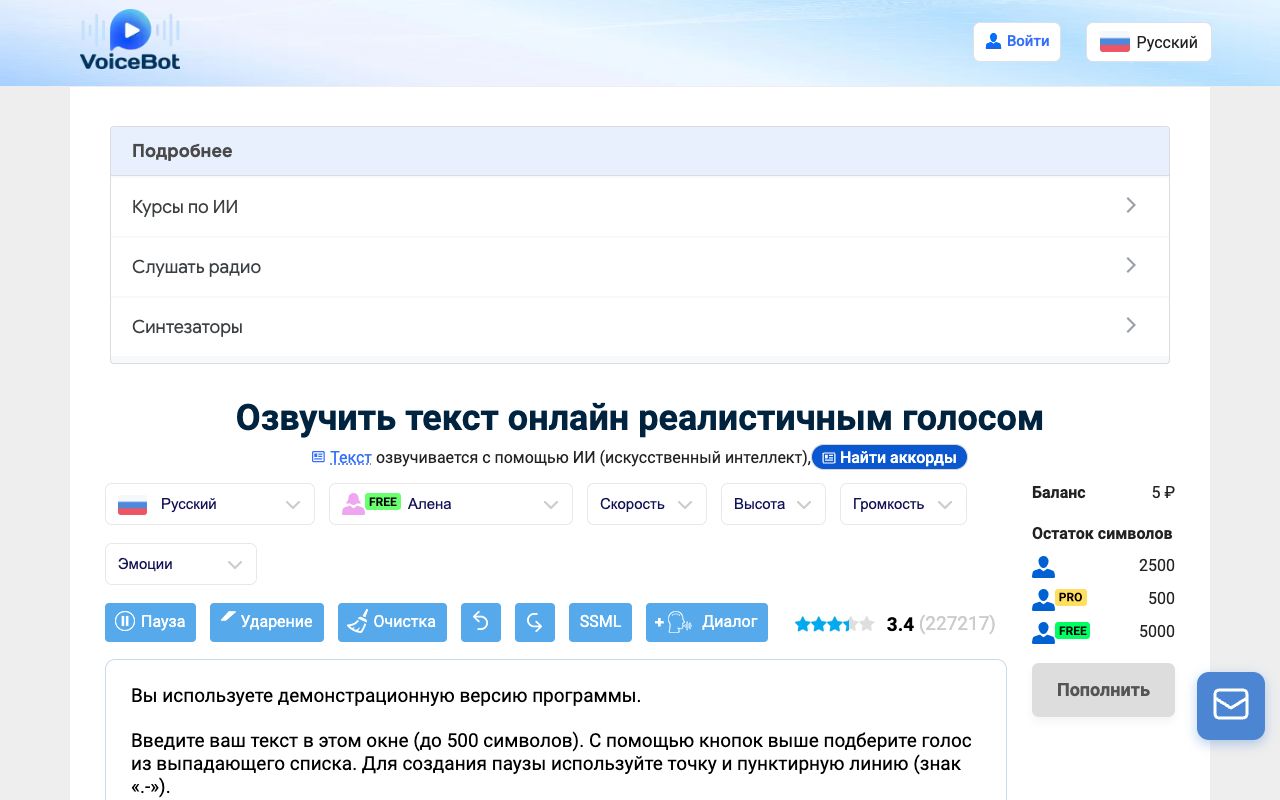Expand the Эмоции dropdown
This screenshot has height=800, width=1280.
(x=181, y=564)
